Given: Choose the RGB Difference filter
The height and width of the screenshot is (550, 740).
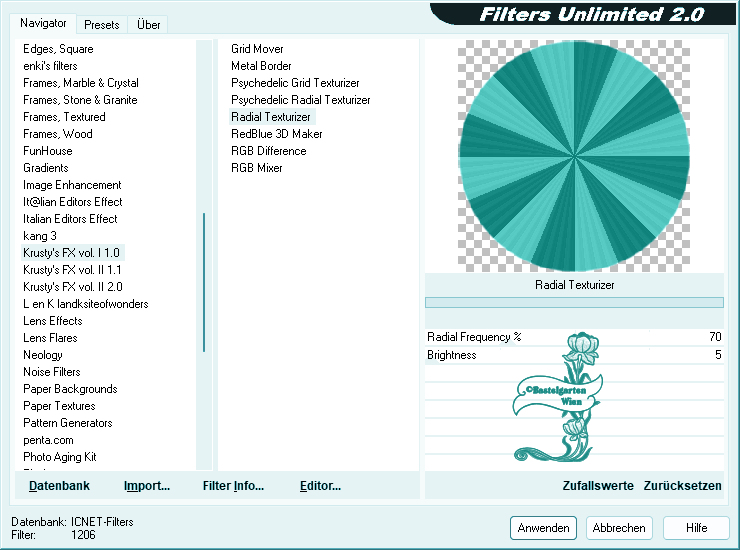Looking at the screenshot, I should point(269,151).
